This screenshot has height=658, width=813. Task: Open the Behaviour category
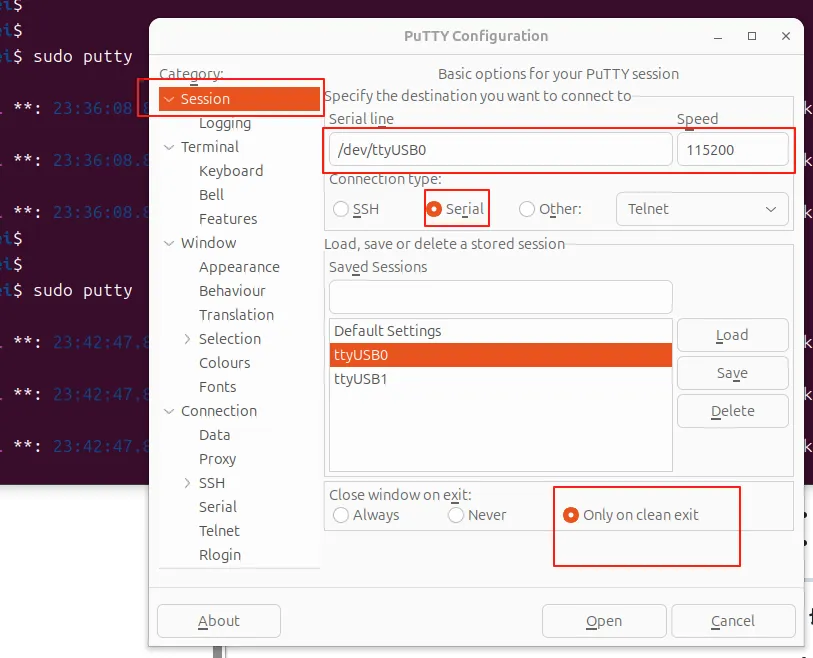pos(232,291)
